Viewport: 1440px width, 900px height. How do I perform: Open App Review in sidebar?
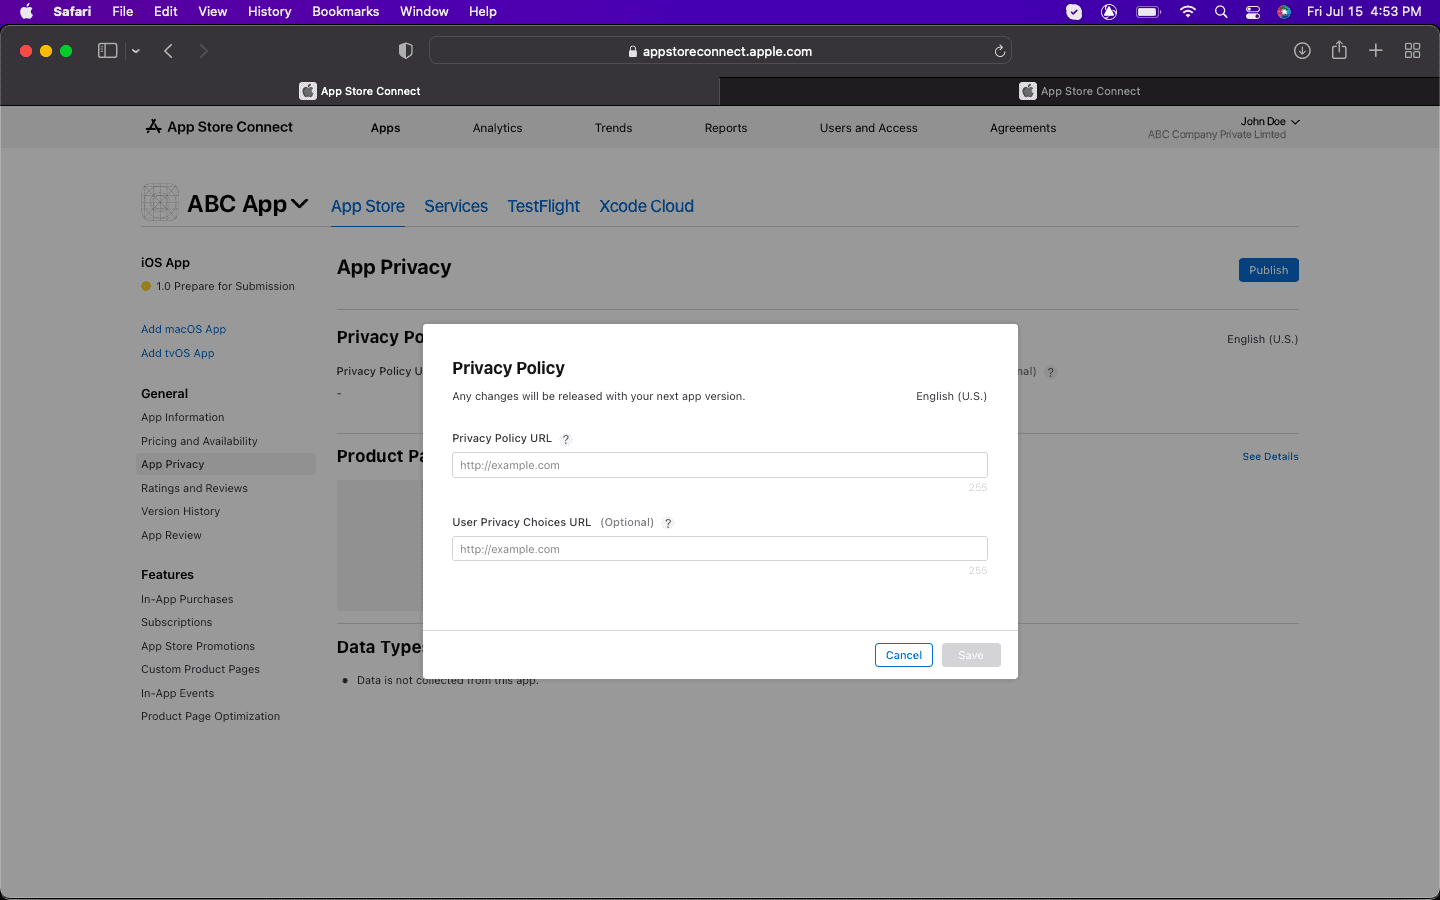(171, 535)
